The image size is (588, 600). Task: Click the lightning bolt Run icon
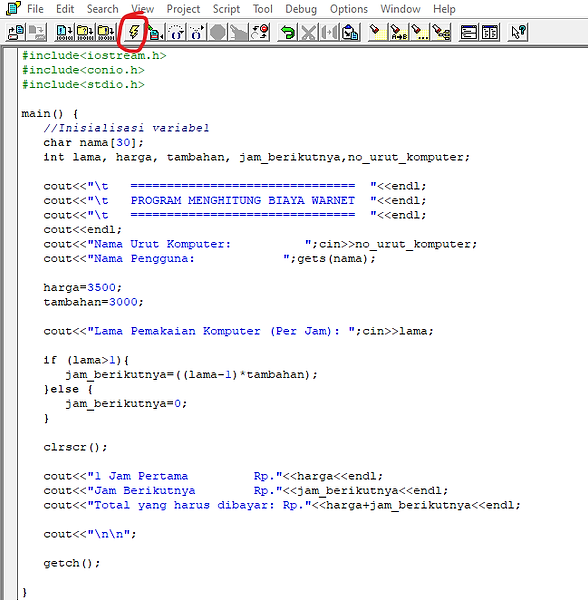click(x=134, y=33)
